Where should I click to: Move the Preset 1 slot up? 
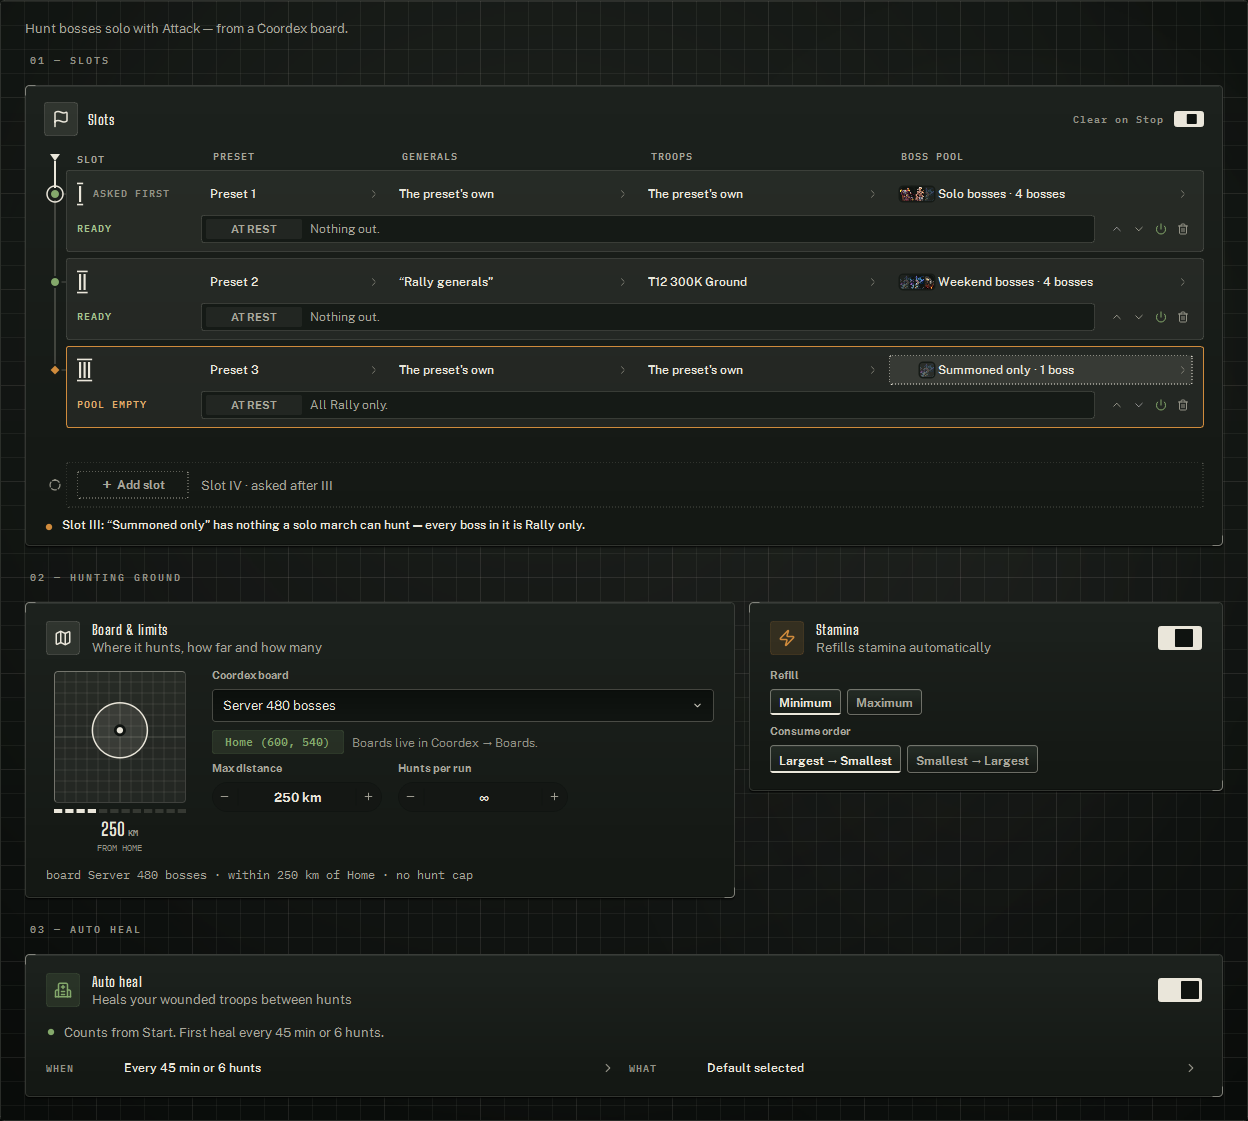[x=1117, y=229]
